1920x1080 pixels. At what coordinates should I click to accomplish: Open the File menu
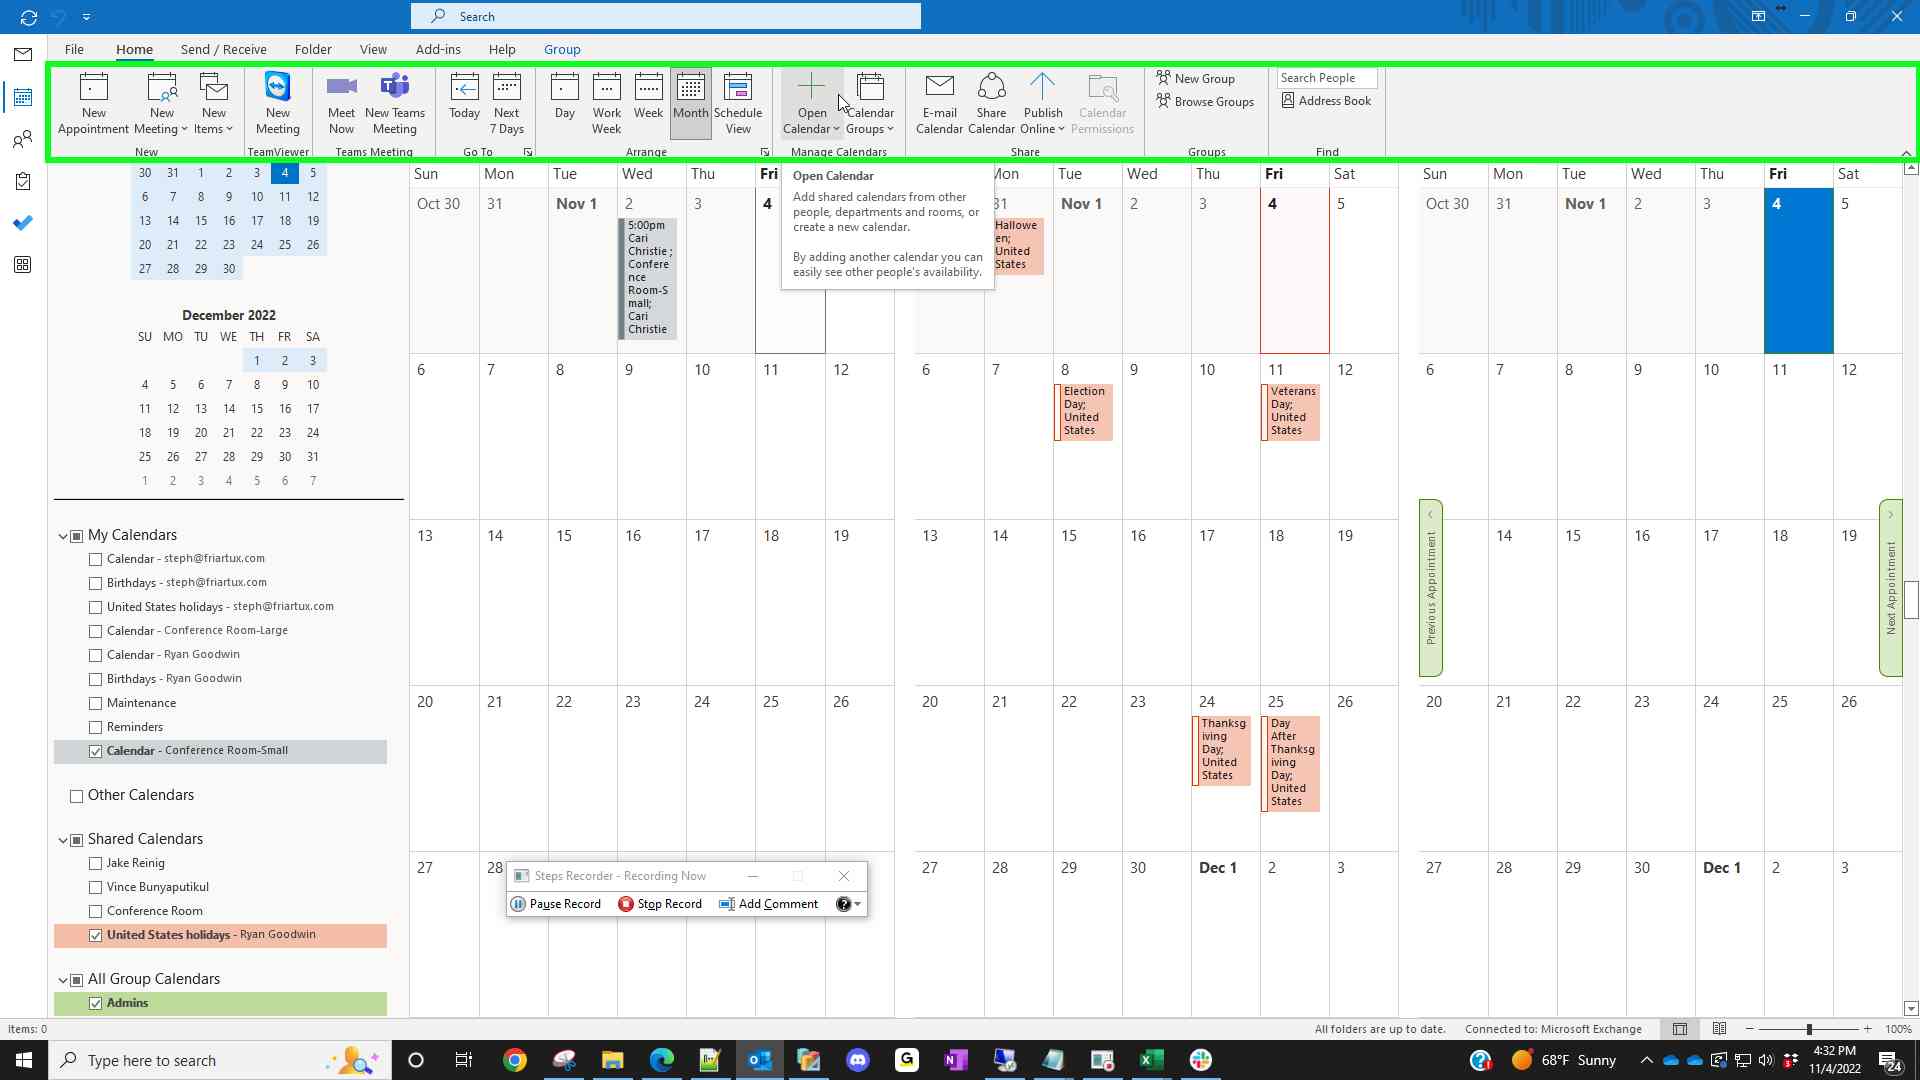(74, 49)
